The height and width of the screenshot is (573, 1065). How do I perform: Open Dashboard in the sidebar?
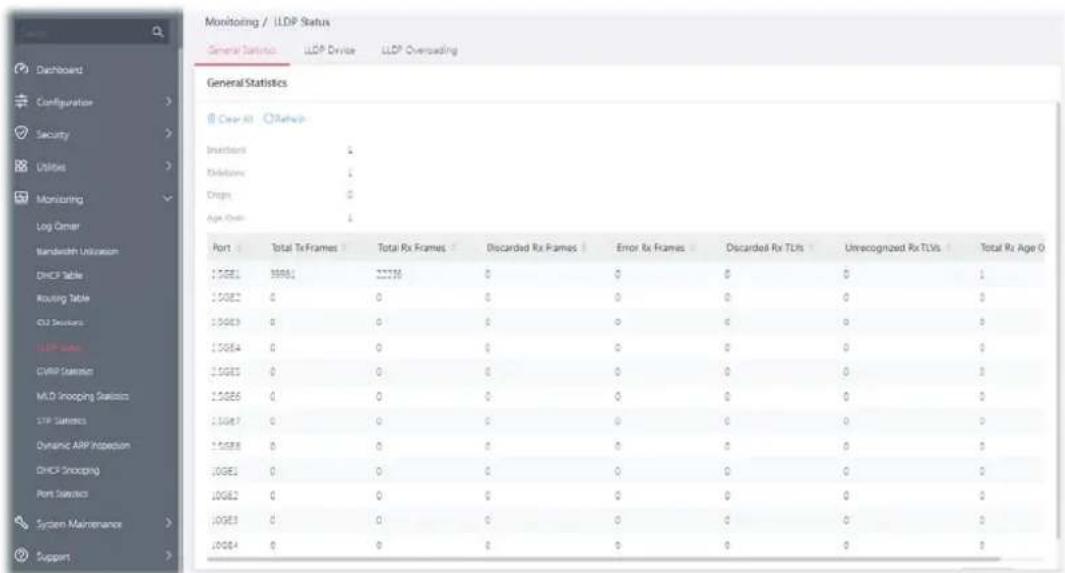point(59,70)
